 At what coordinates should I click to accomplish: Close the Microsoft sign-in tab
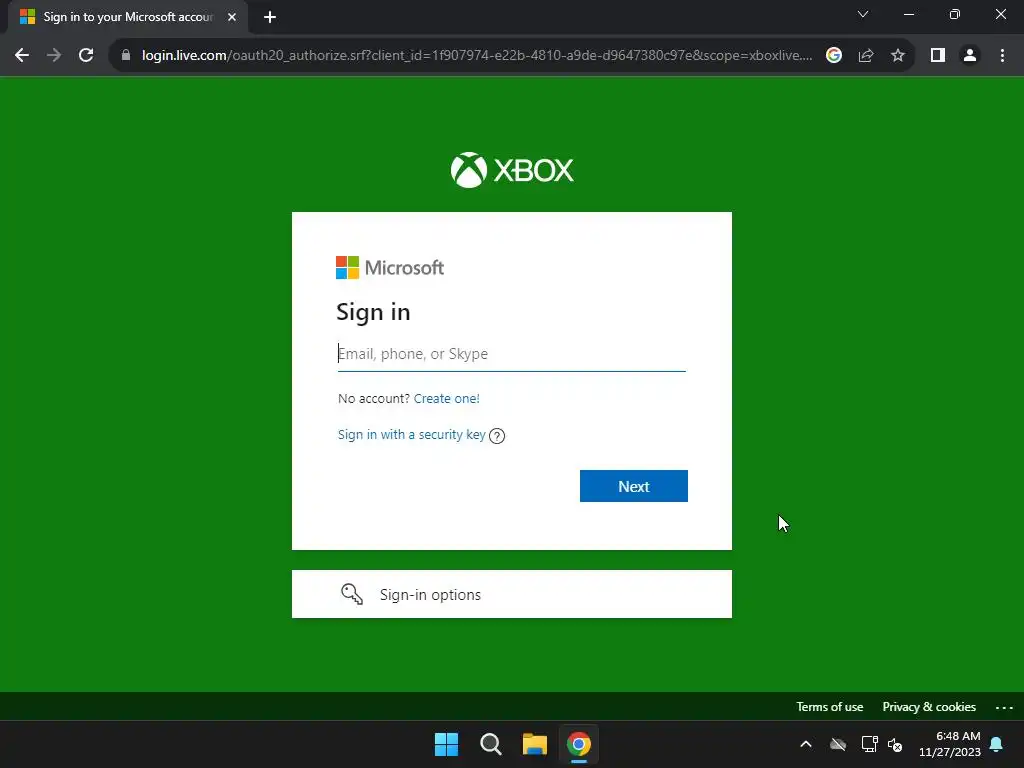232,17
